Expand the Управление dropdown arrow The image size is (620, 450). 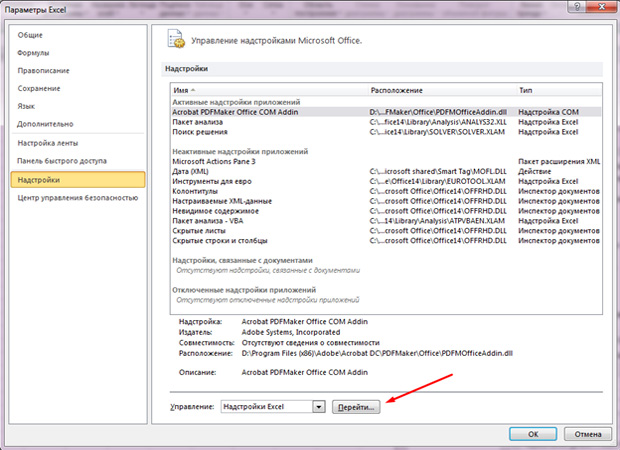(319, 407)
